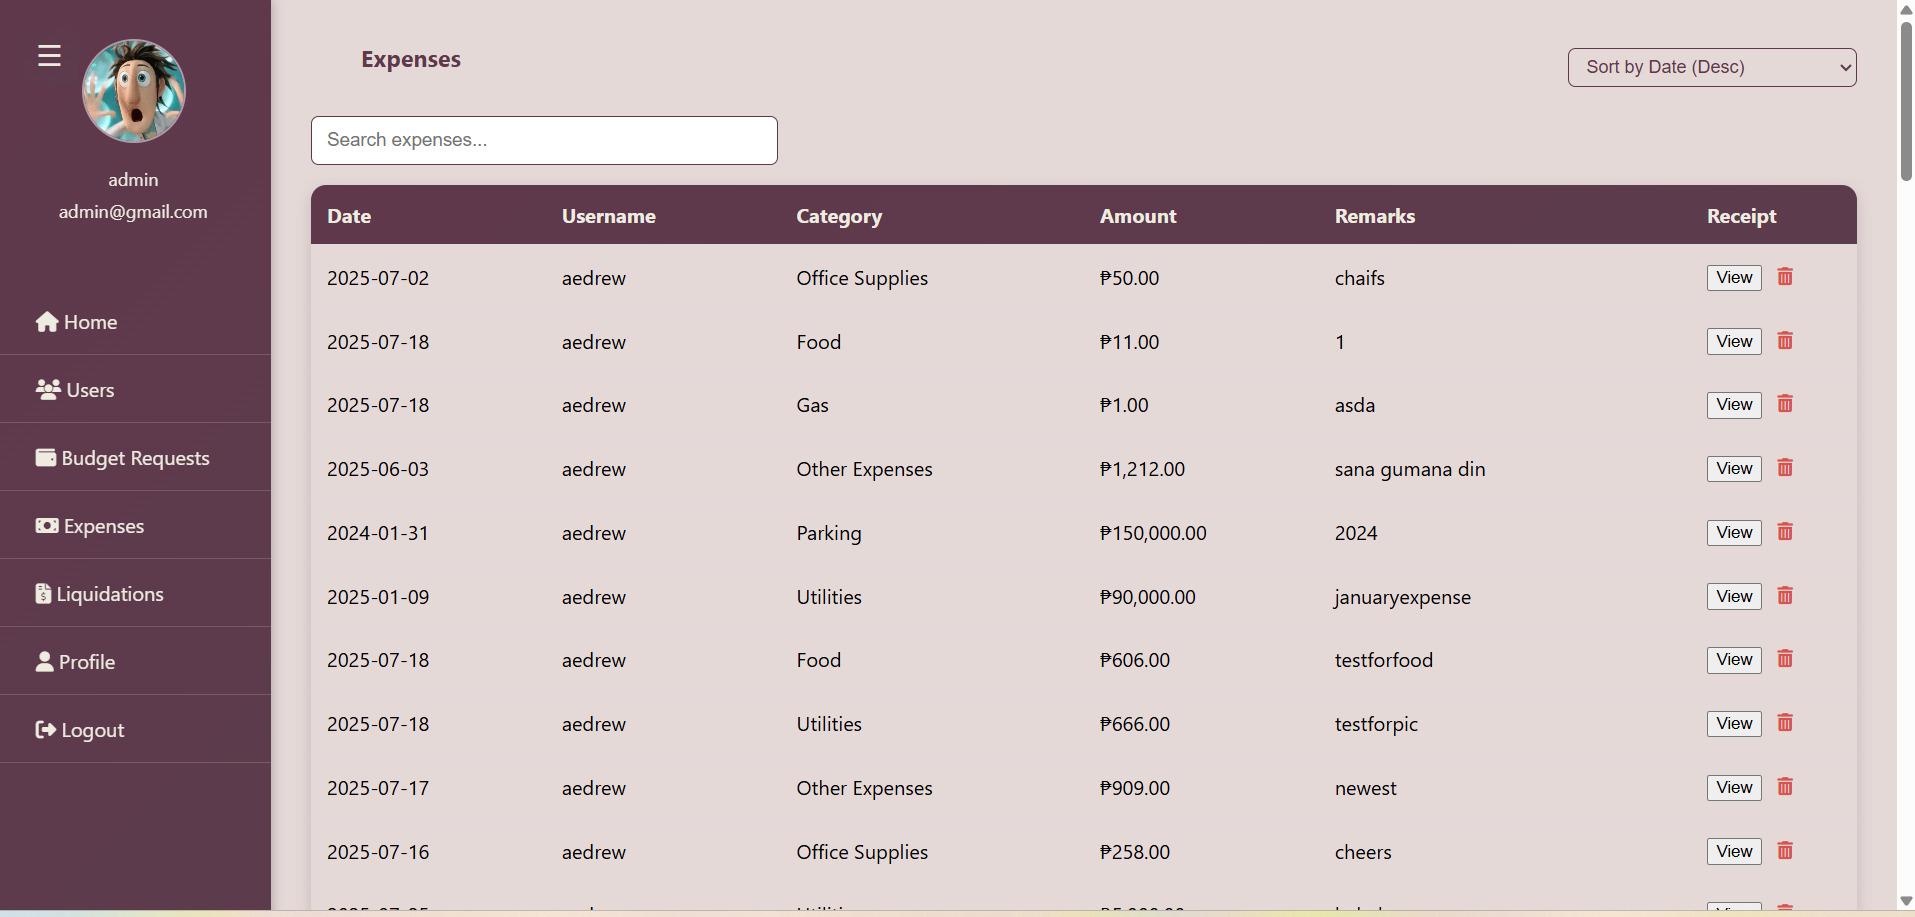Select the ₱90,000.00 amount cell
Image resolution: width=1915 pixels, height=917 pixels.
[1148, 597]
